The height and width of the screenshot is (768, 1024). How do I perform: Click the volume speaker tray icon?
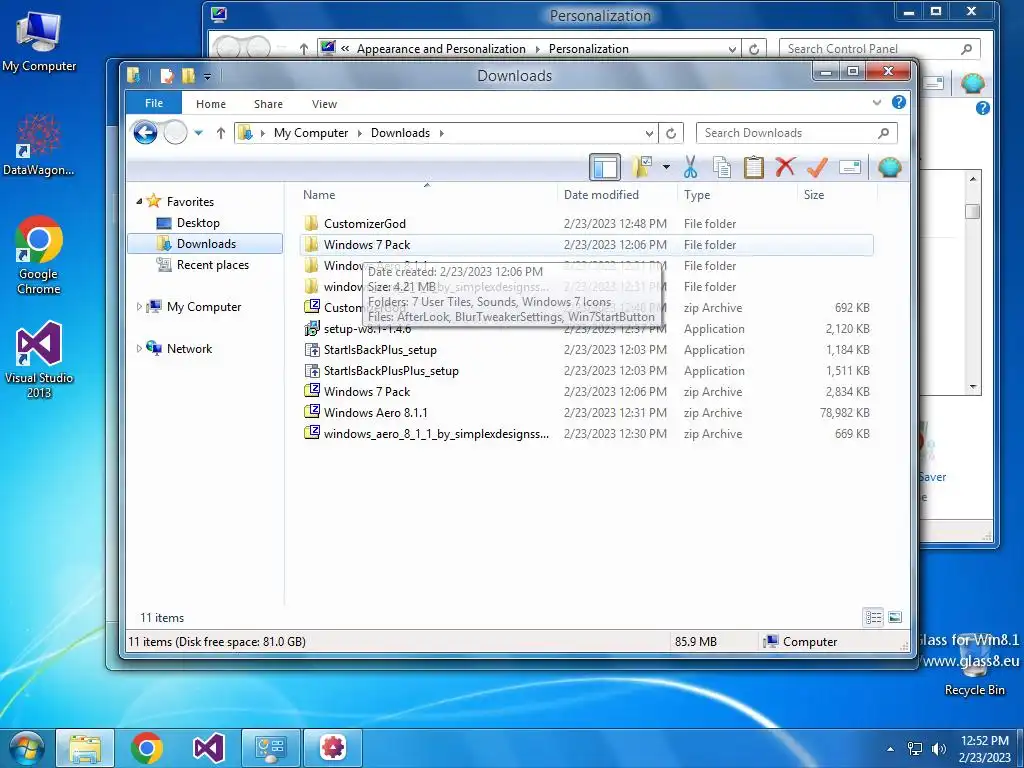(938, 749)
